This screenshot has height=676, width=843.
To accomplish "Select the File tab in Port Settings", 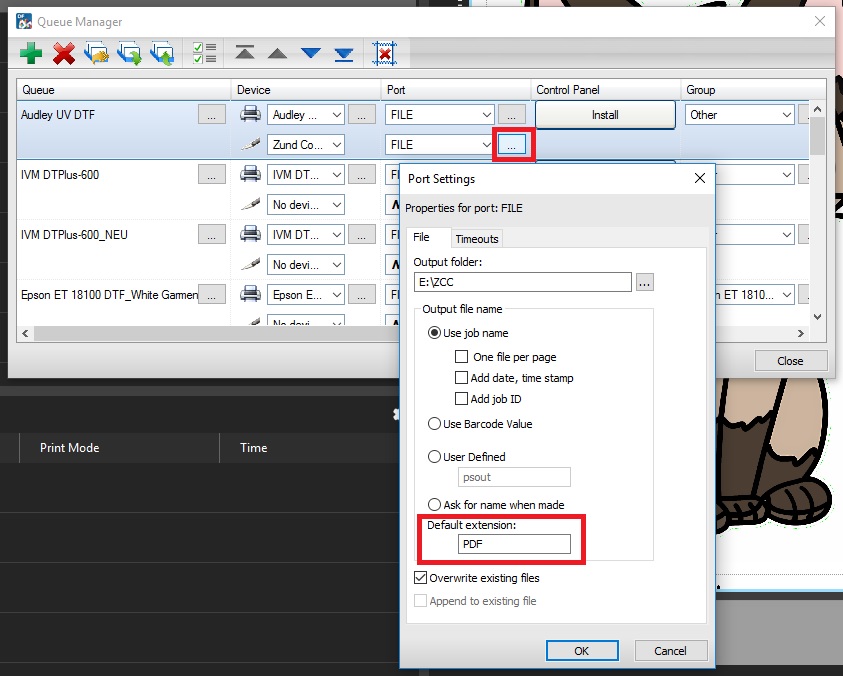I will pyautogui.click(x=421, y=237).
